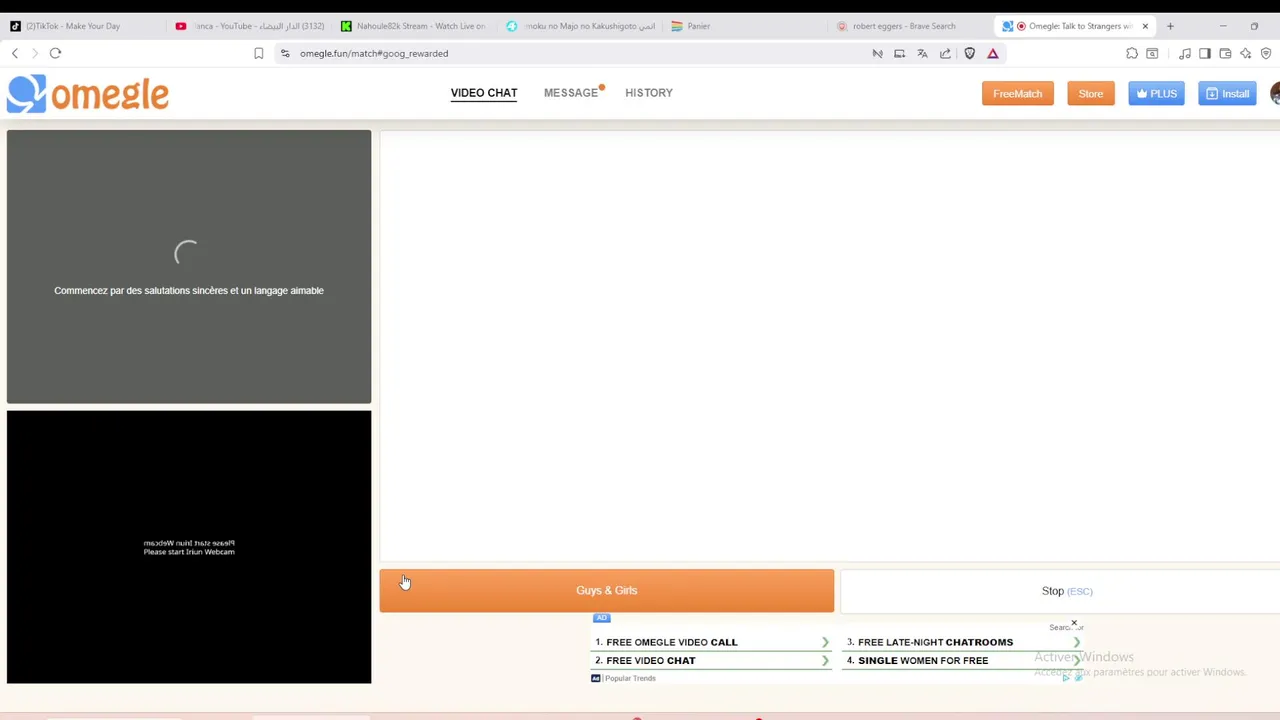Open the browser extensions puzzle icon
The height and width of the screenshot is (720, 1280).
[x=1132, y=53]
